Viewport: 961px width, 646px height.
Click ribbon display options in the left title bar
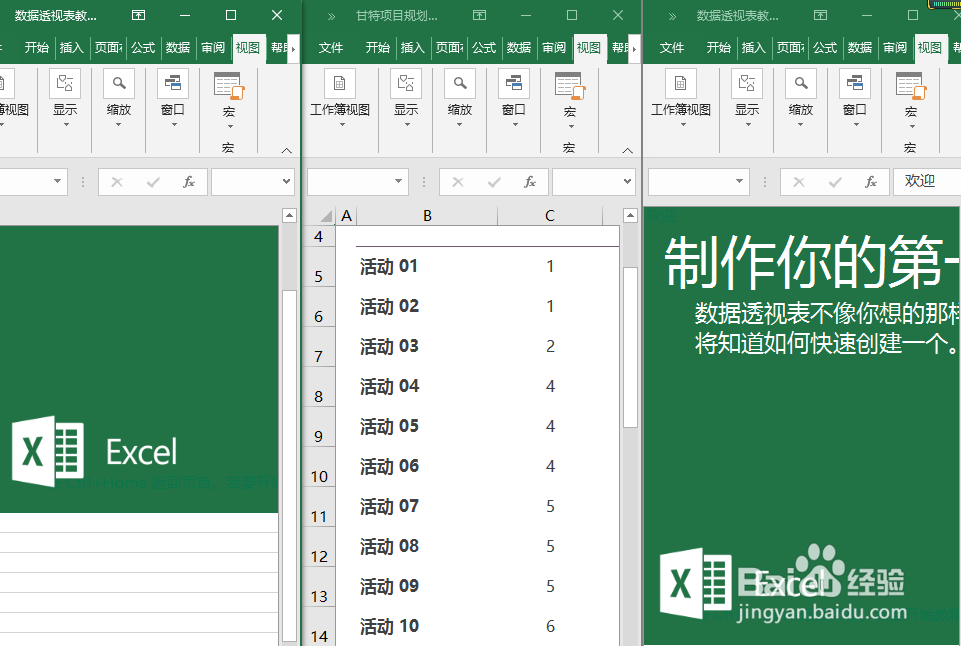[x=139, y=15]
